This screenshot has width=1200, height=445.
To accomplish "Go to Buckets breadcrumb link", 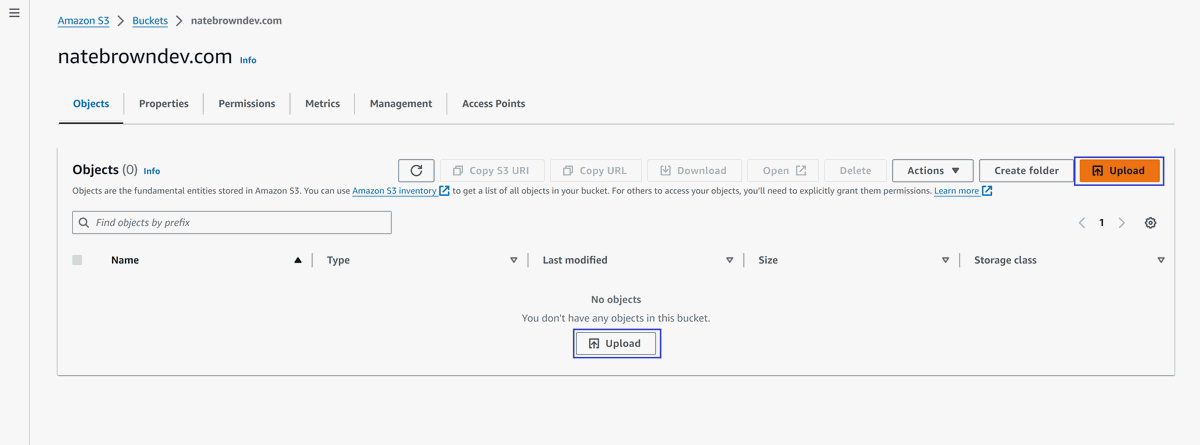I will 150,20.
